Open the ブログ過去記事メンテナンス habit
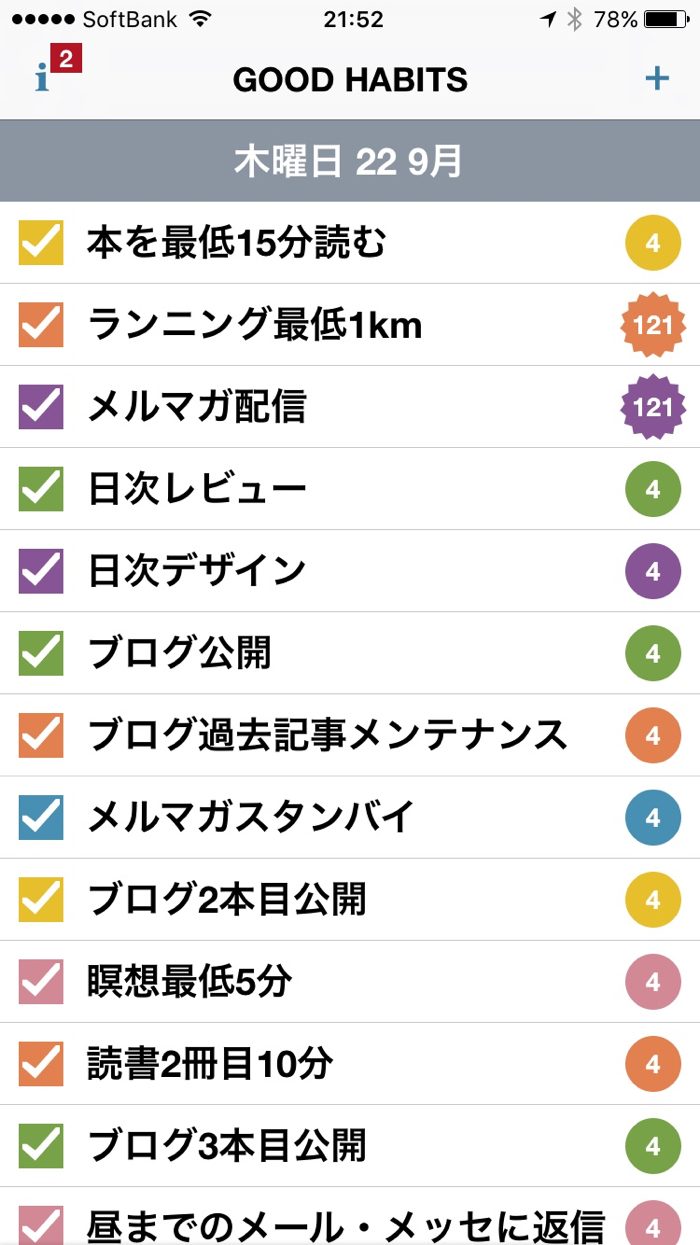The height and width of the screenshot is (1245, 700). (x=327, y=735)
